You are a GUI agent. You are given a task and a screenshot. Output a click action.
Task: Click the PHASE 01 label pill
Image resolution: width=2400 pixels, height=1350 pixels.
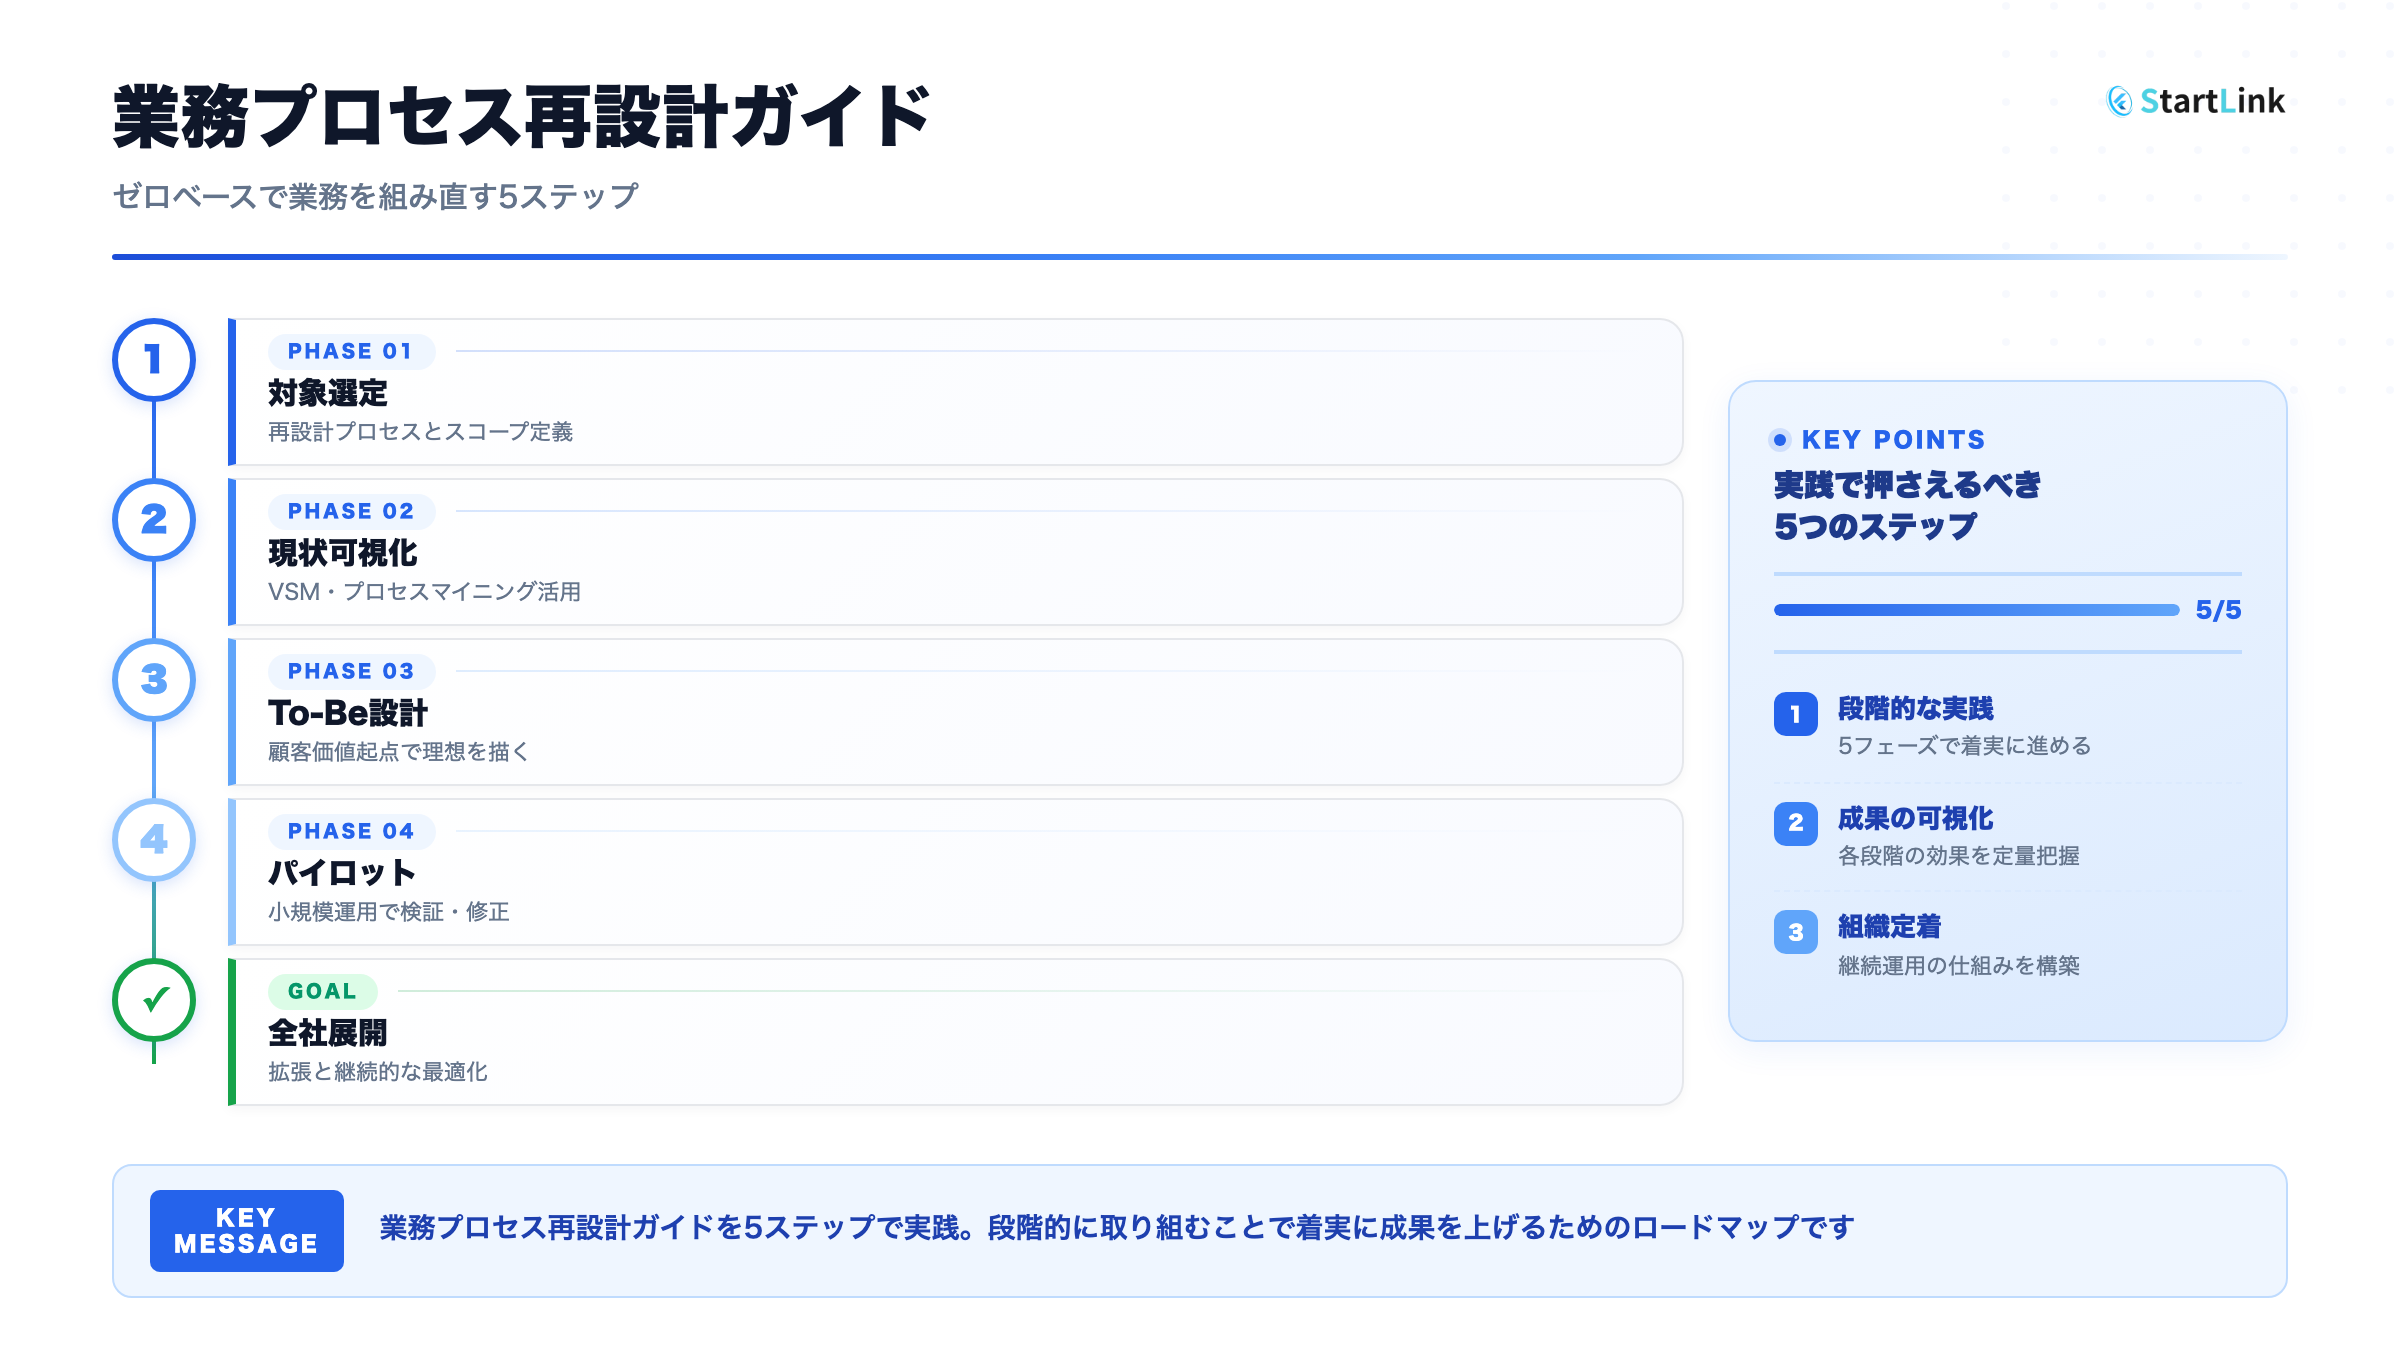(350, 351)
